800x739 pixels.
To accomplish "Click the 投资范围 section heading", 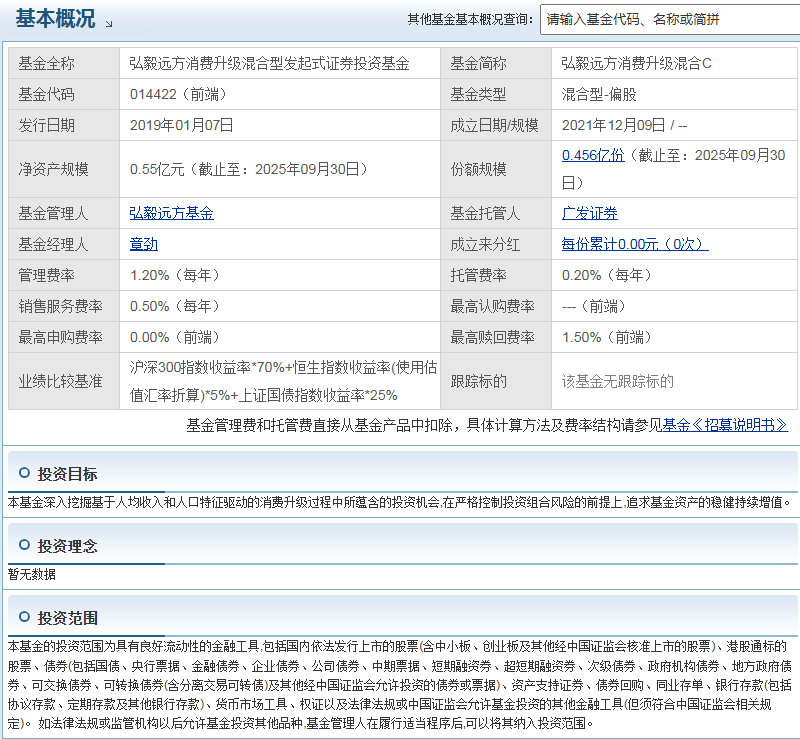I will (67, 618).
